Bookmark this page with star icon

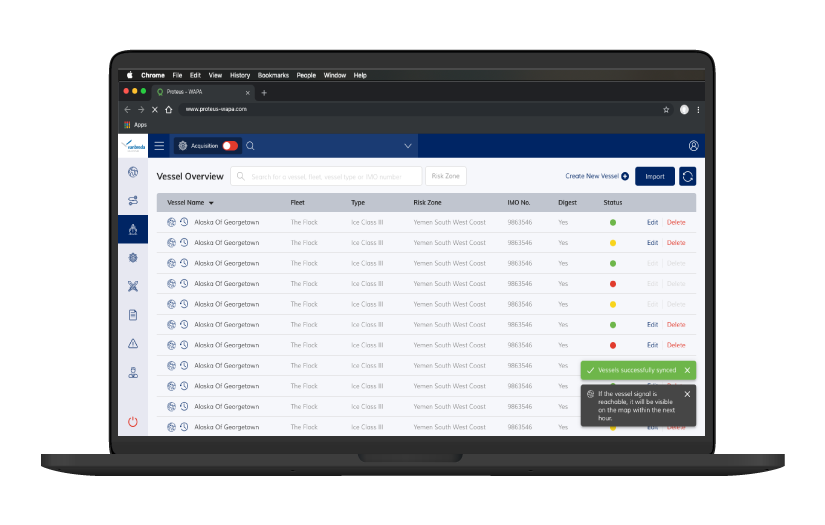[x=666, y=109]
